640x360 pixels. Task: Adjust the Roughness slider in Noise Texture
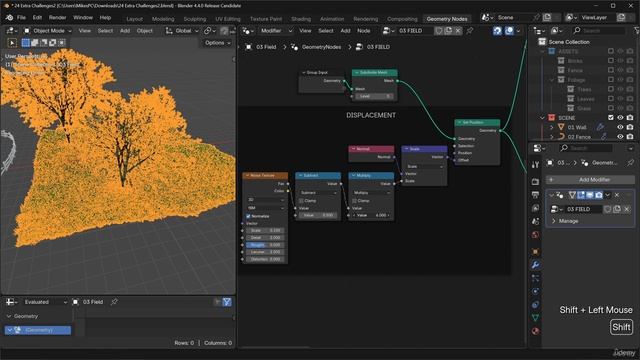click(266, 245)
